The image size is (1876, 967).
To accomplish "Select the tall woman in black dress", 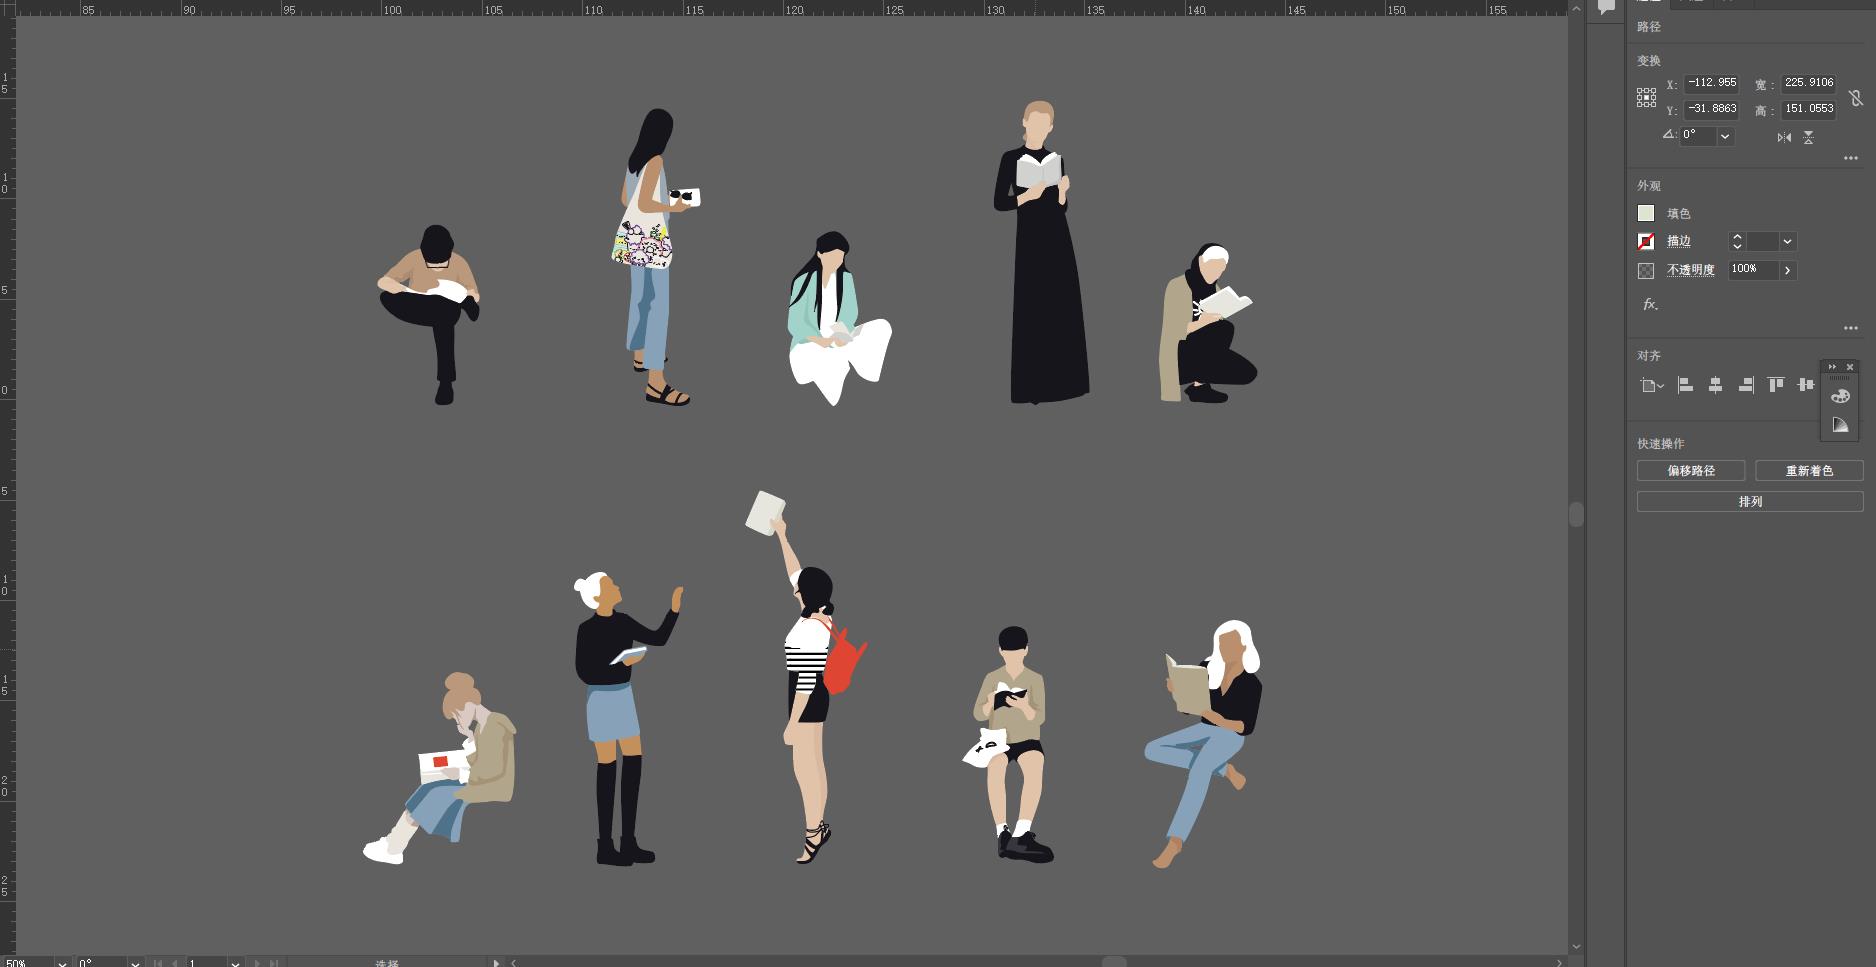I will [1042, 252].
